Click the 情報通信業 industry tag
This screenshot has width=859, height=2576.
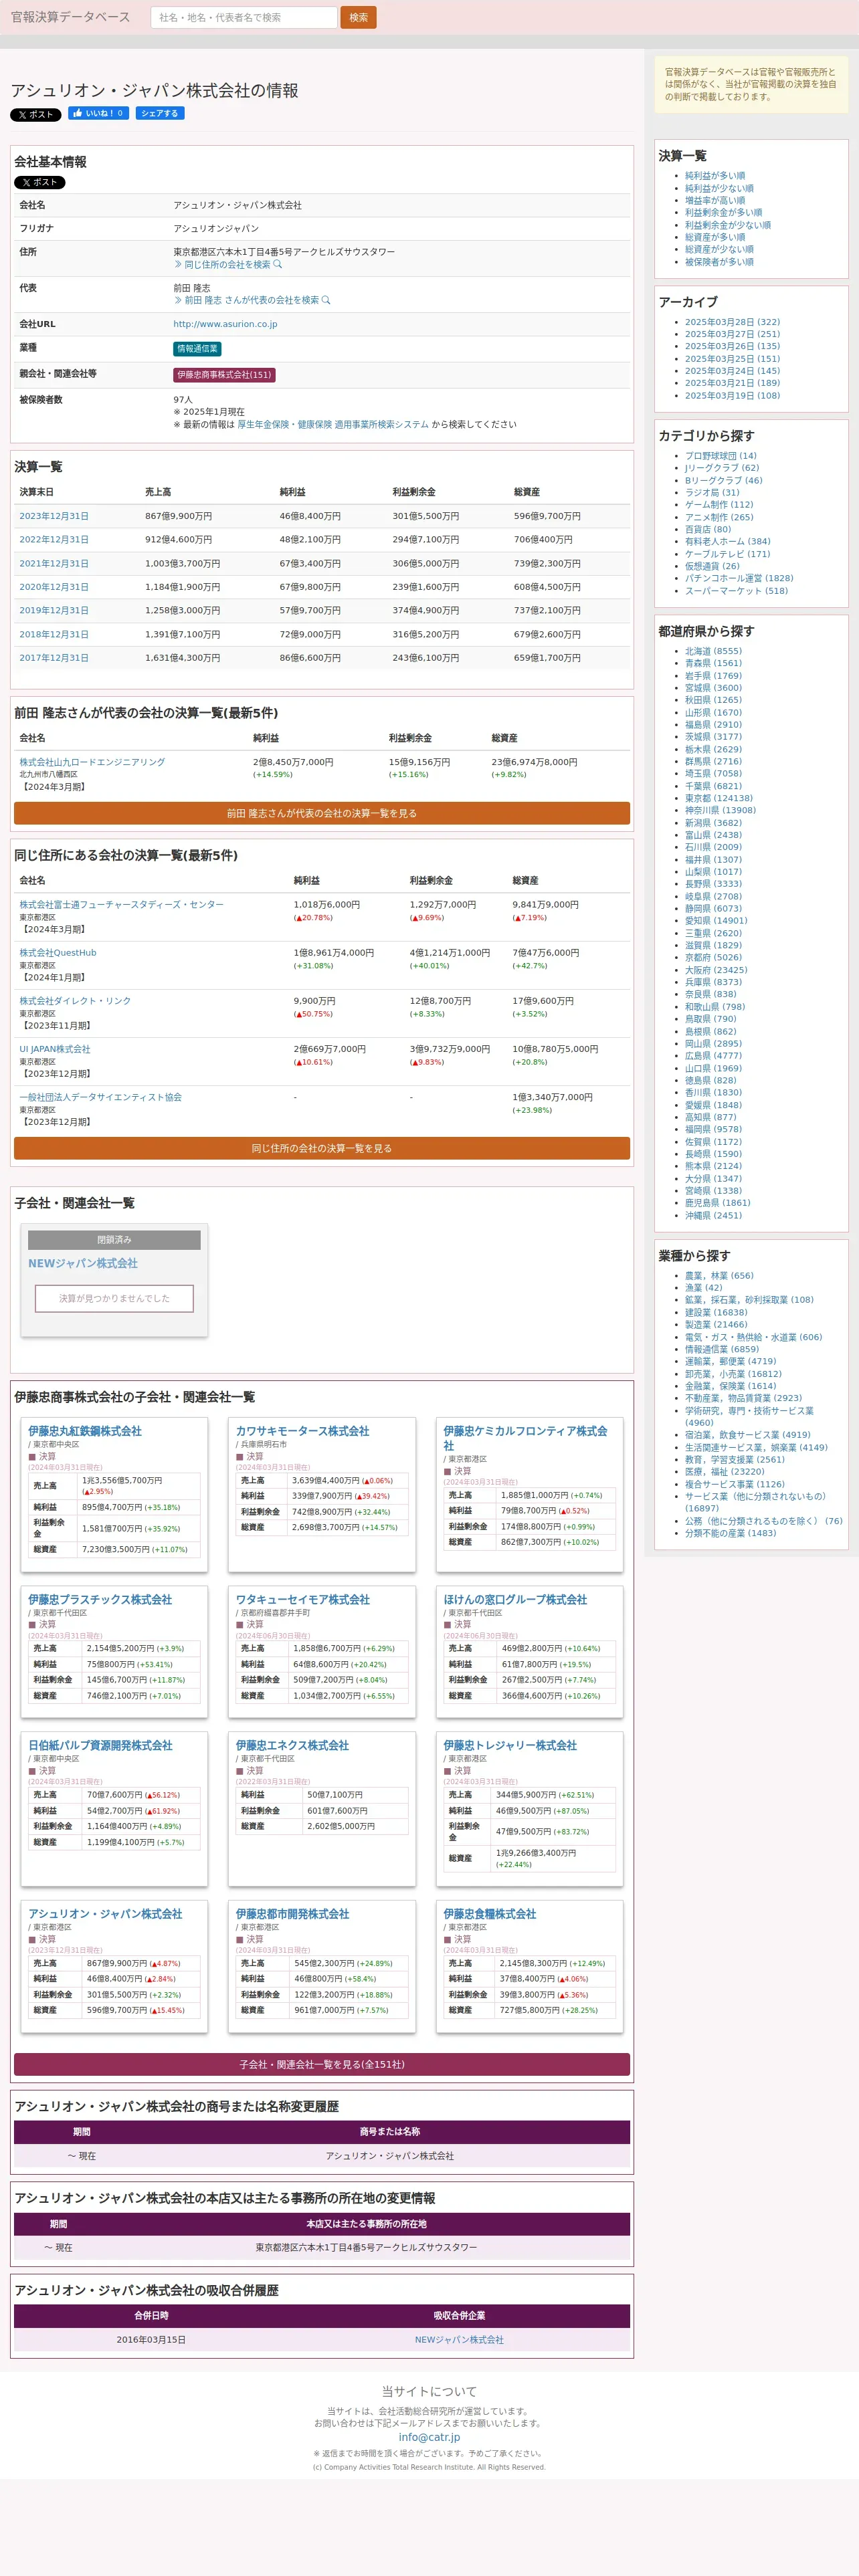tap(197, 349)
